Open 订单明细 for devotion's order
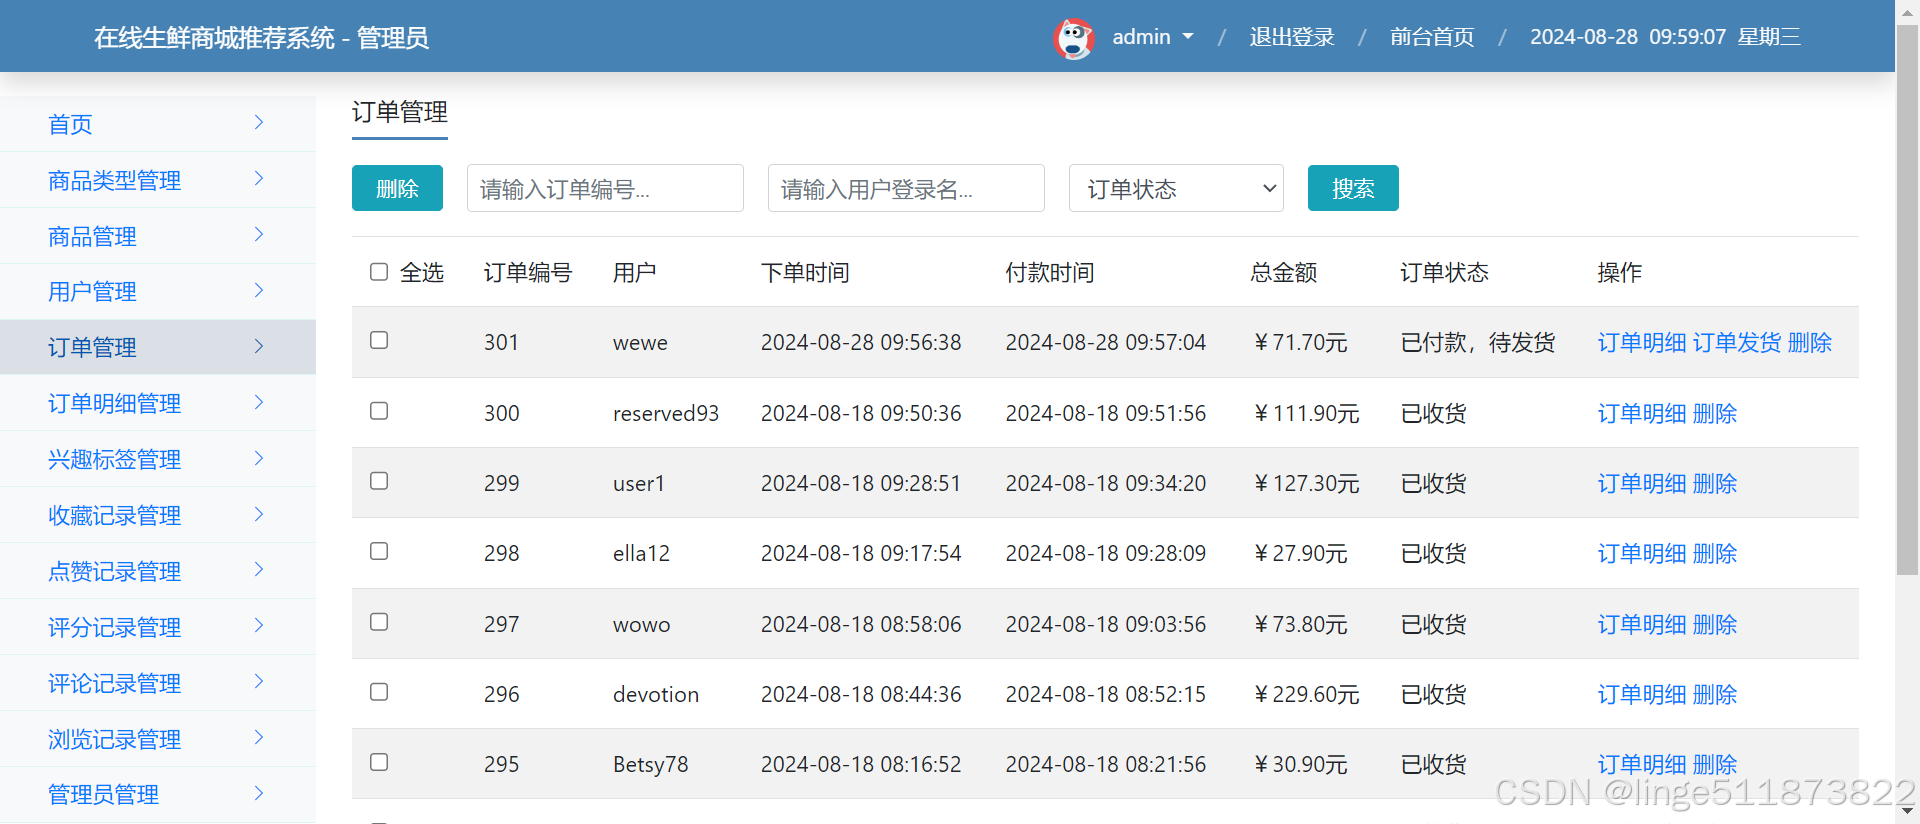Image resolution: width=1920 pixels, height=824 pixels. click(1642, 694)
